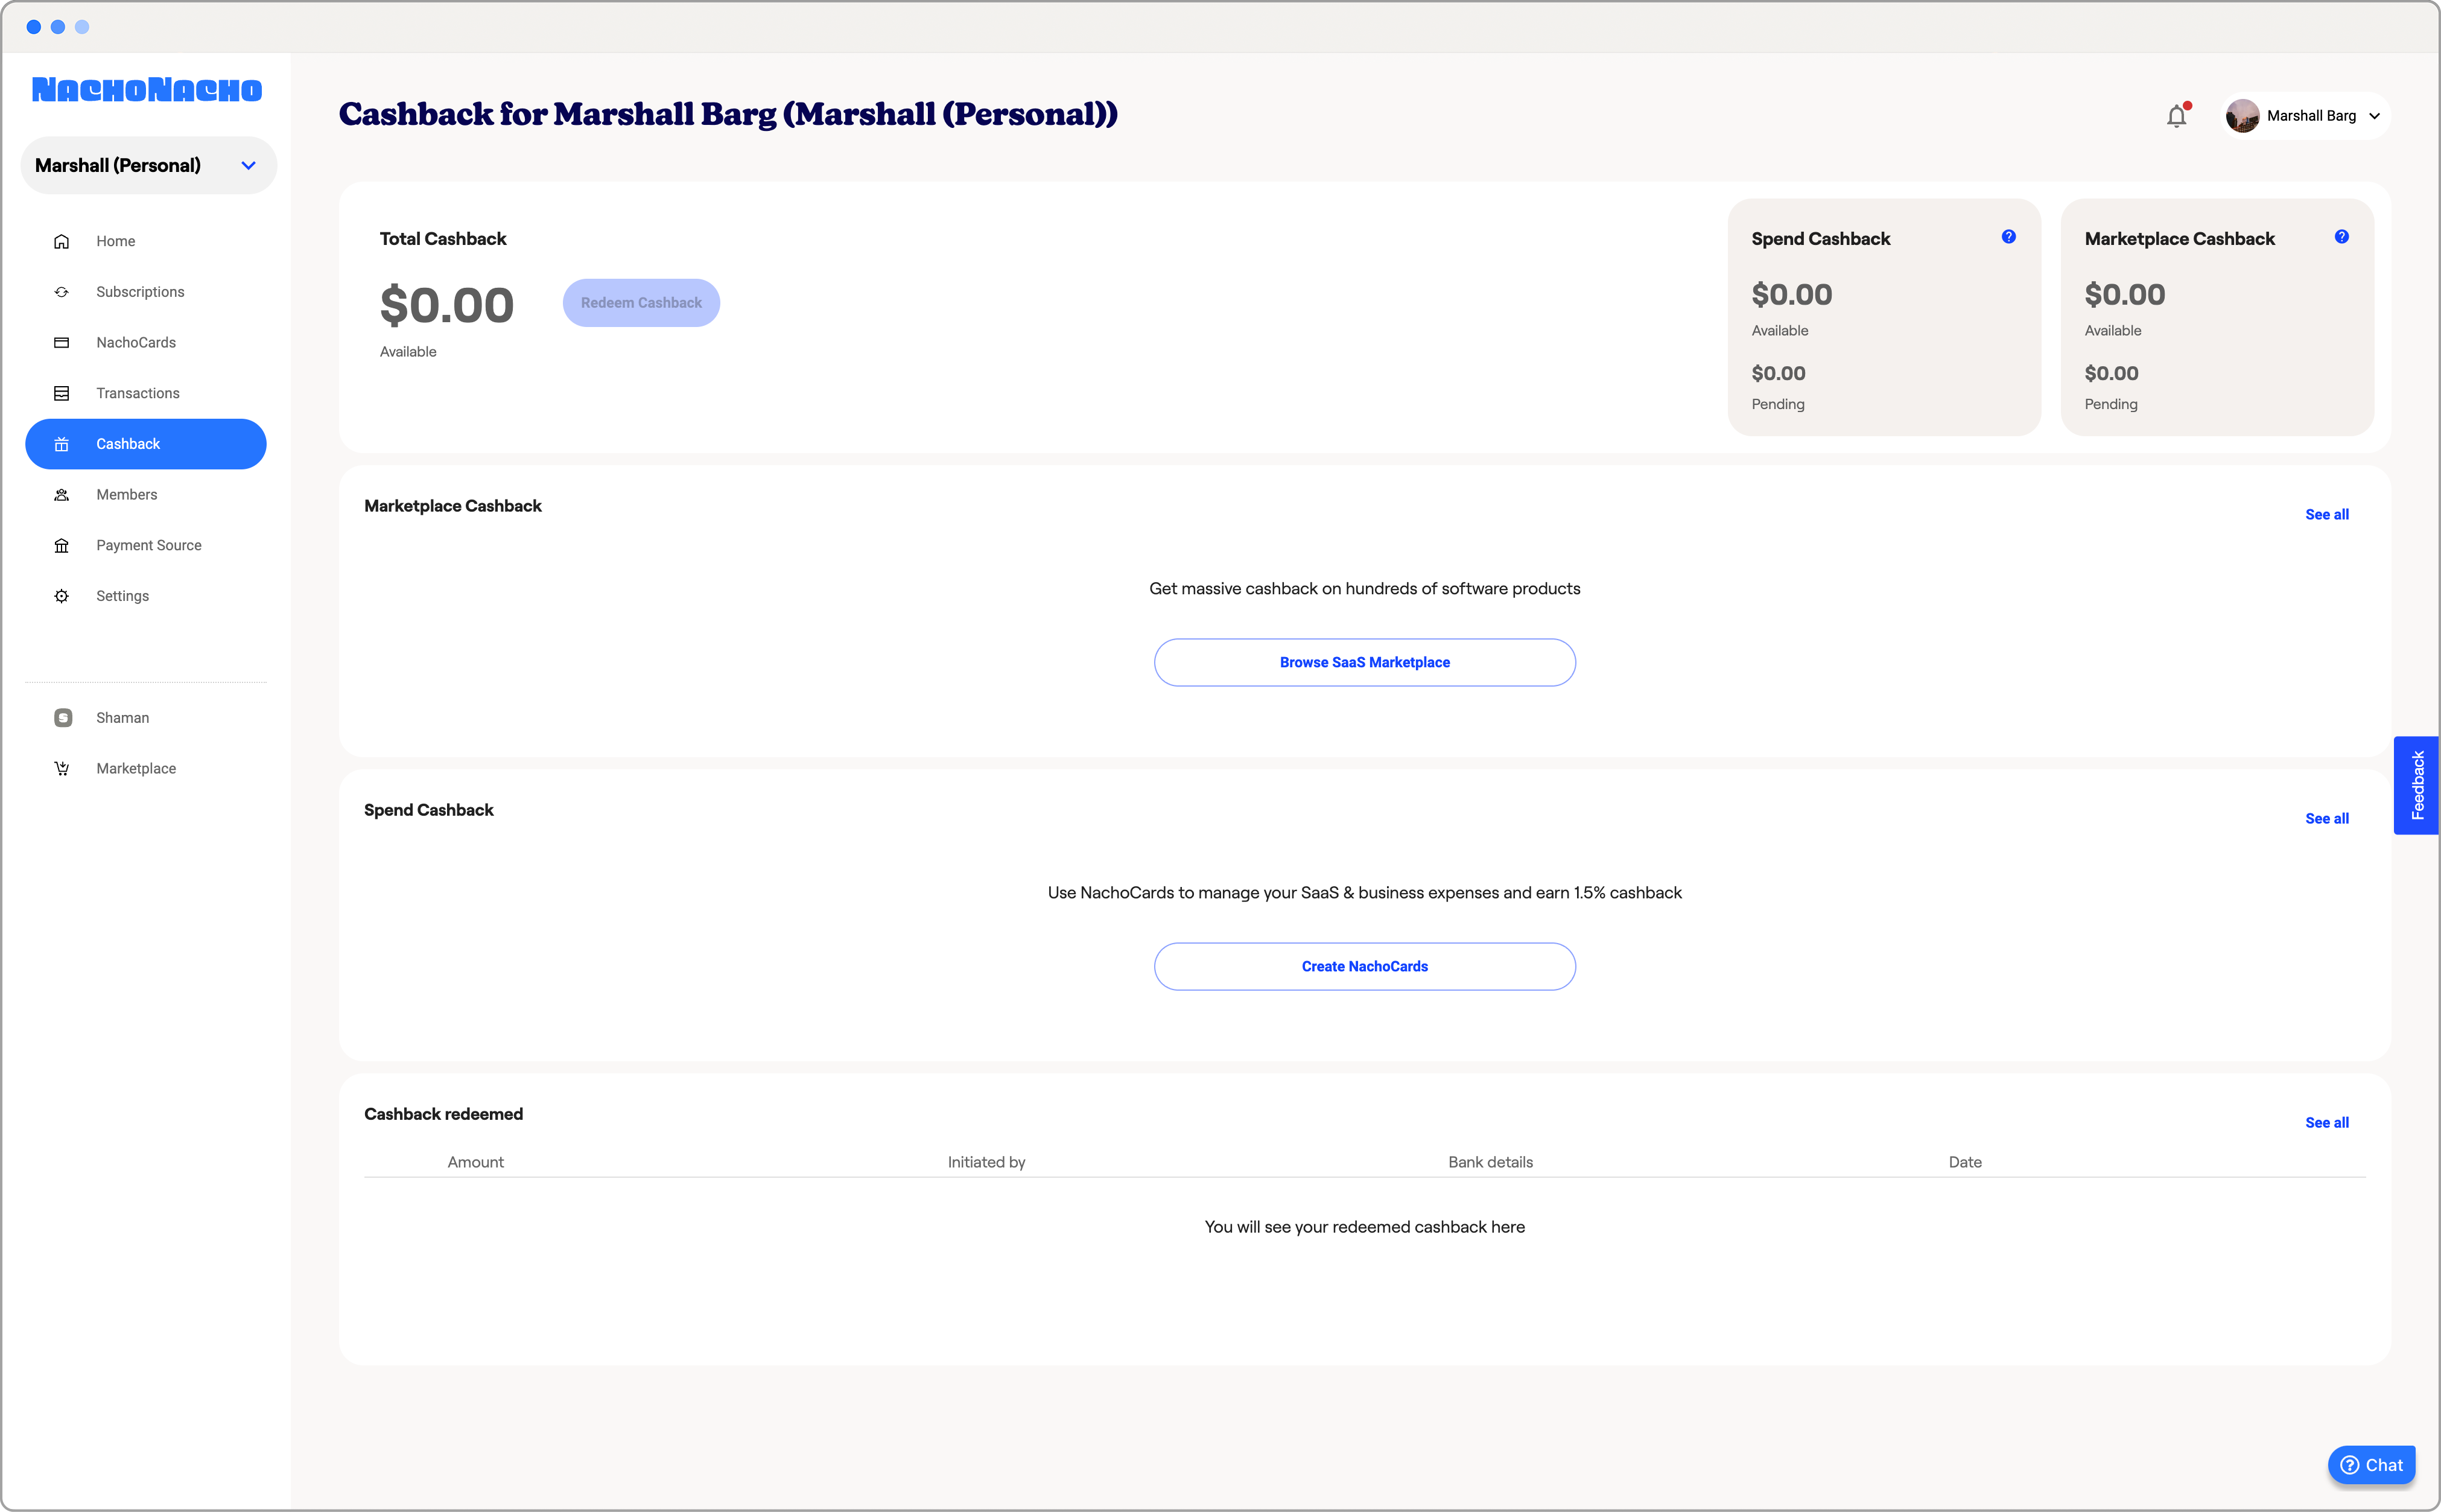Click See all for Cashback redeemed
Viewport: 2441px width, 1512px height.
[2326, 1122]
